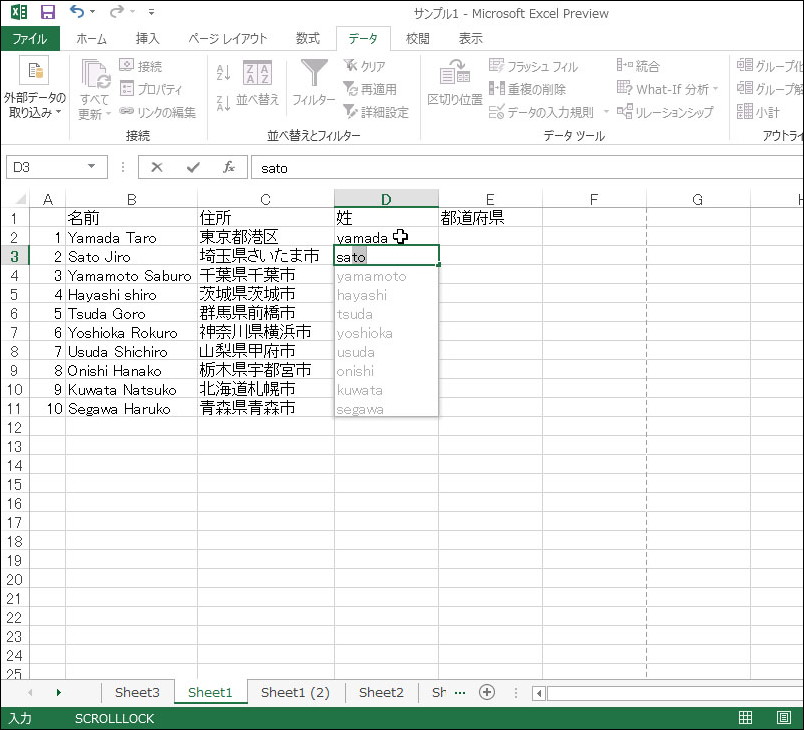Switch to the 表示 ribbon tab
Viewport: 804px width, 730px height.
(470, 38)
